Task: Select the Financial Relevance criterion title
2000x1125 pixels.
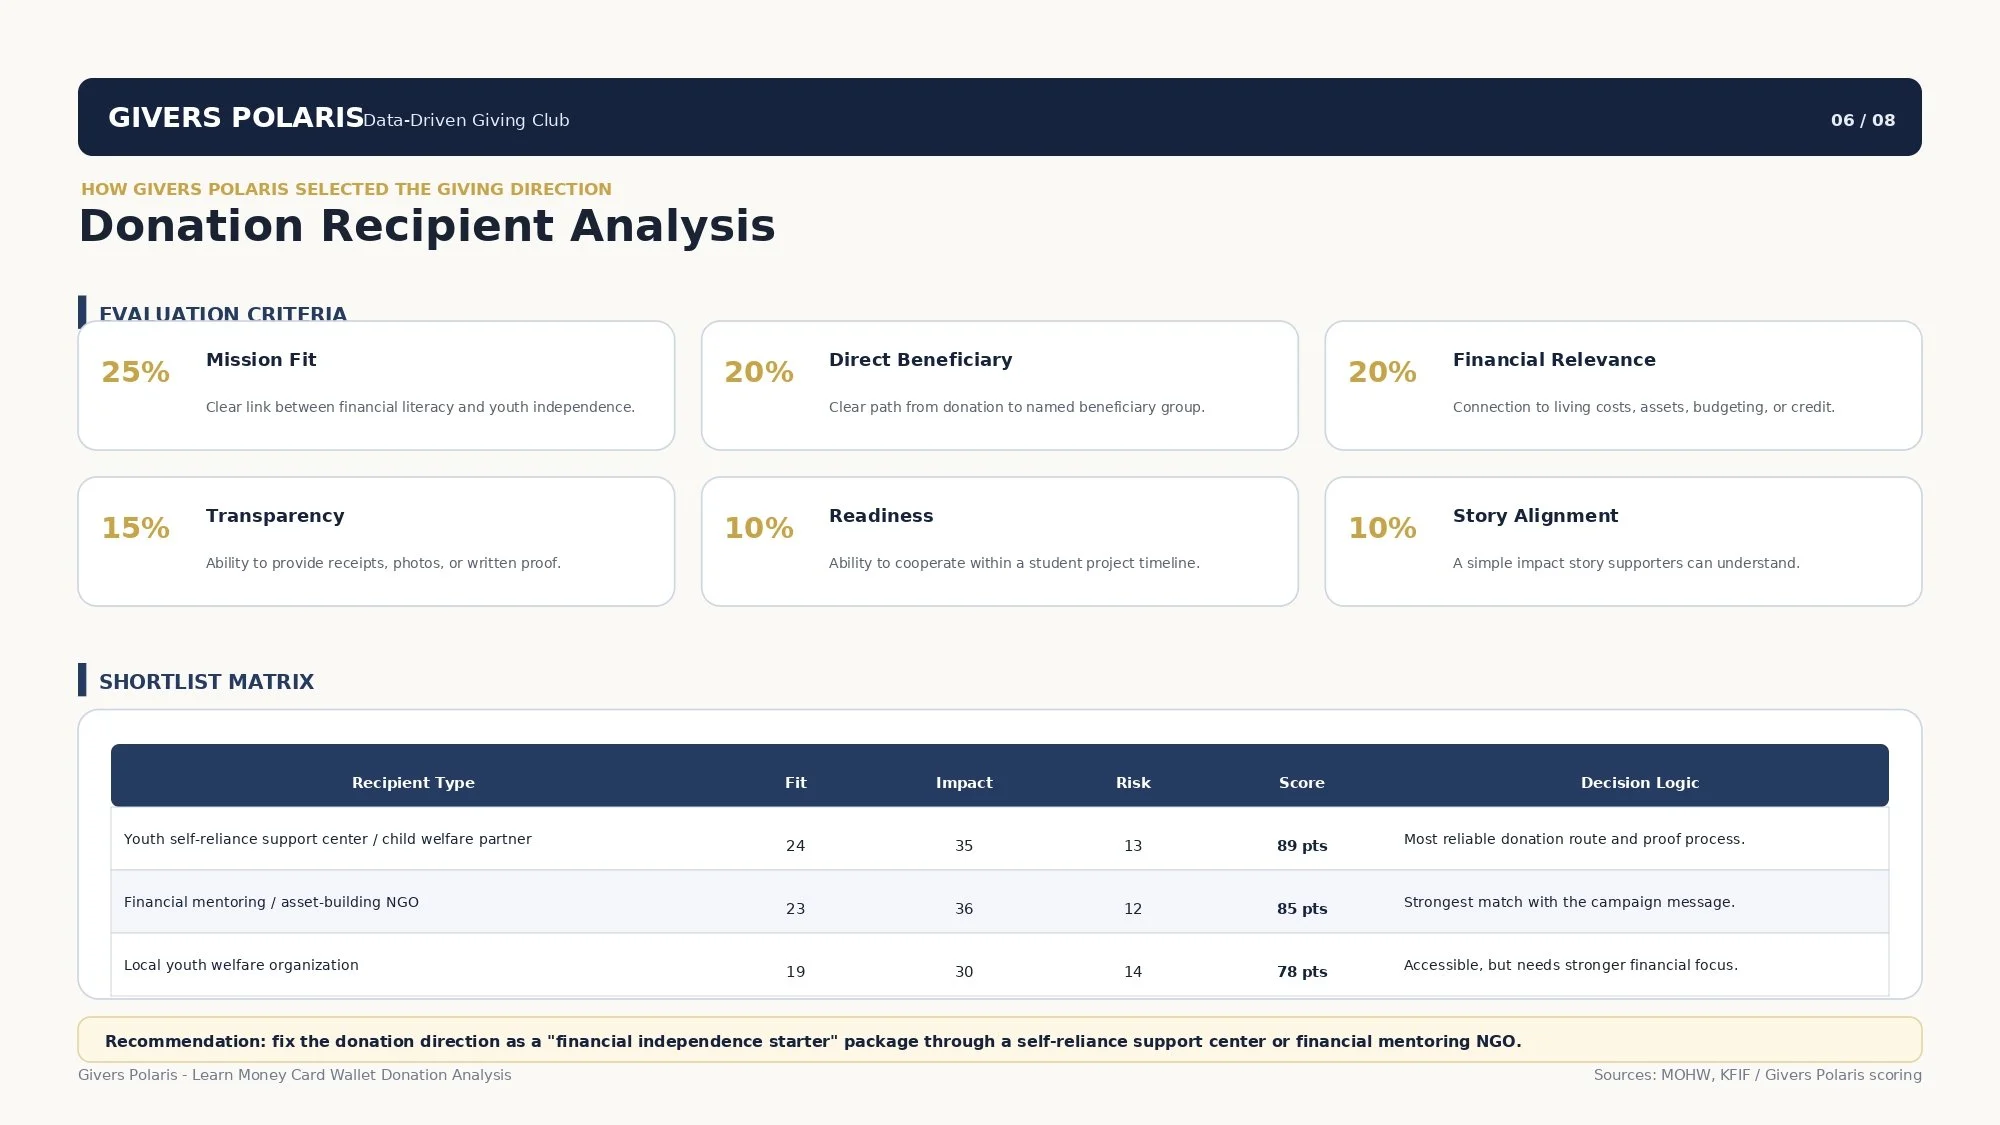Action: click(1554, 360)
